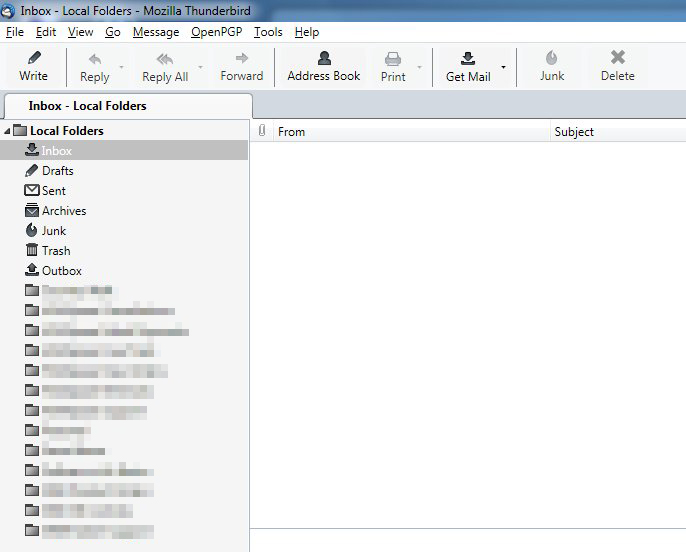
Task: Open Reply All dropdown arrow
Action: 200,67
